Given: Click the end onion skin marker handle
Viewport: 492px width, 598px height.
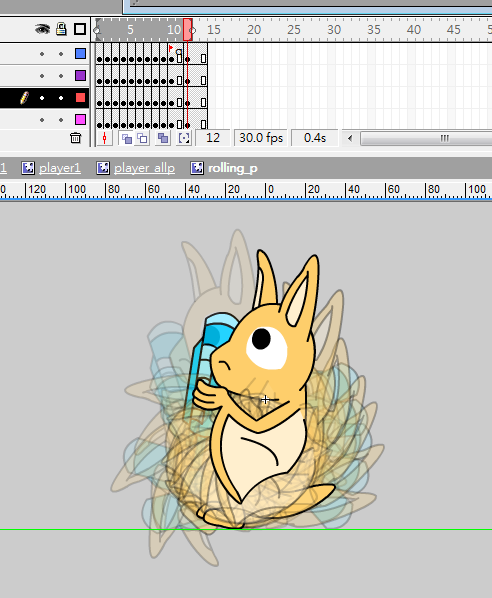Looking at the screenshot, I should tap(193, 30).
